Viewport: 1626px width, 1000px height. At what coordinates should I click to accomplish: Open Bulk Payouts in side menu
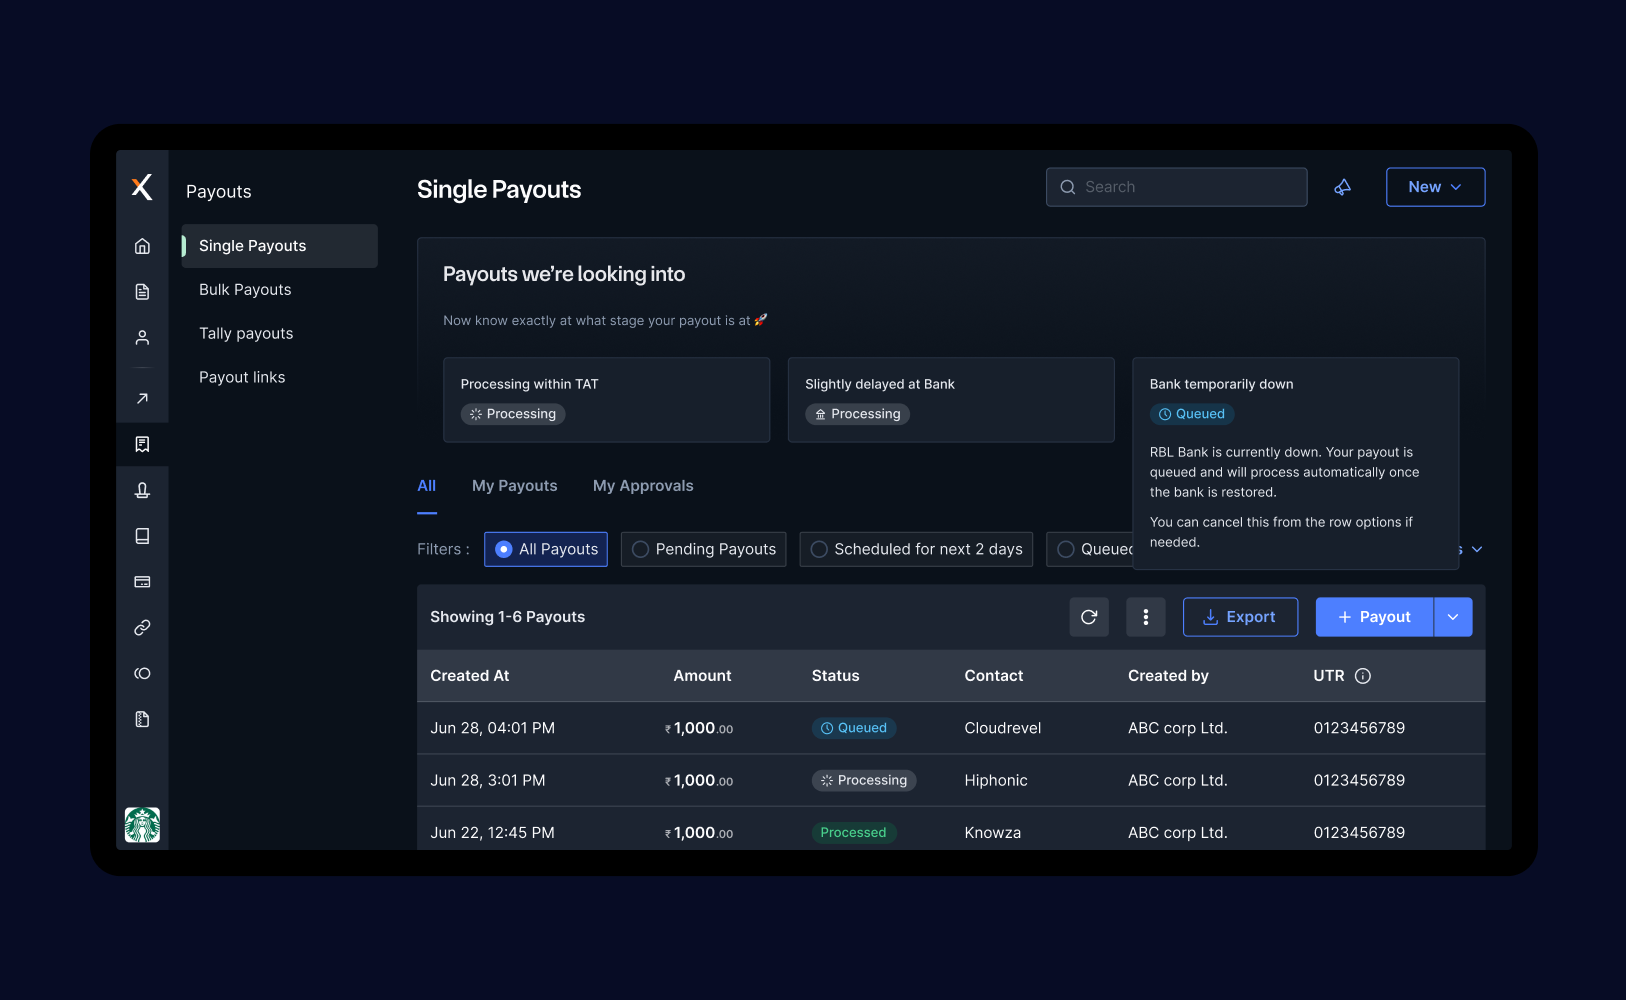pos(245,290)
